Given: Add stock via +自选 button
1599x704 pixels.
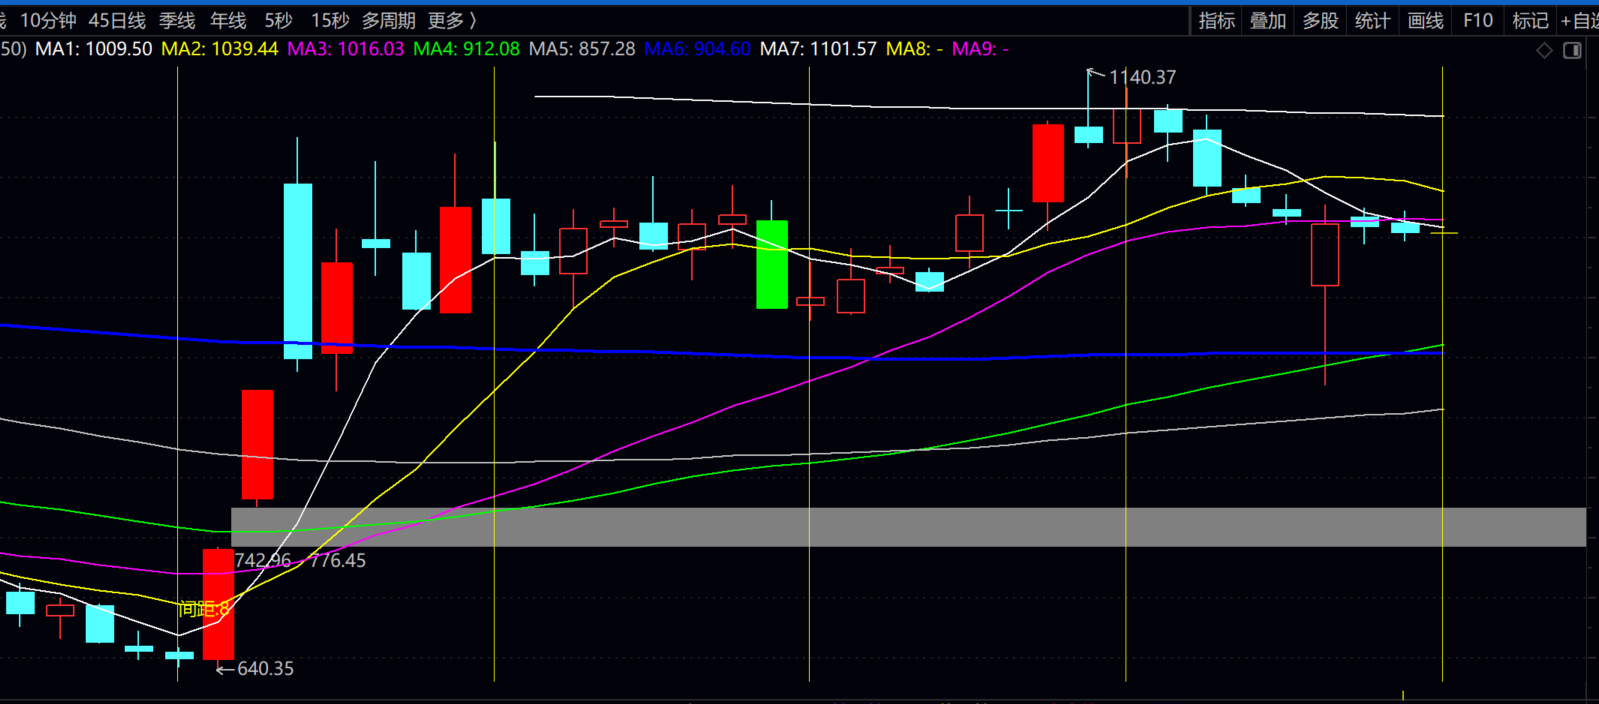Looking at the screenshot, I should point(1579,21).
